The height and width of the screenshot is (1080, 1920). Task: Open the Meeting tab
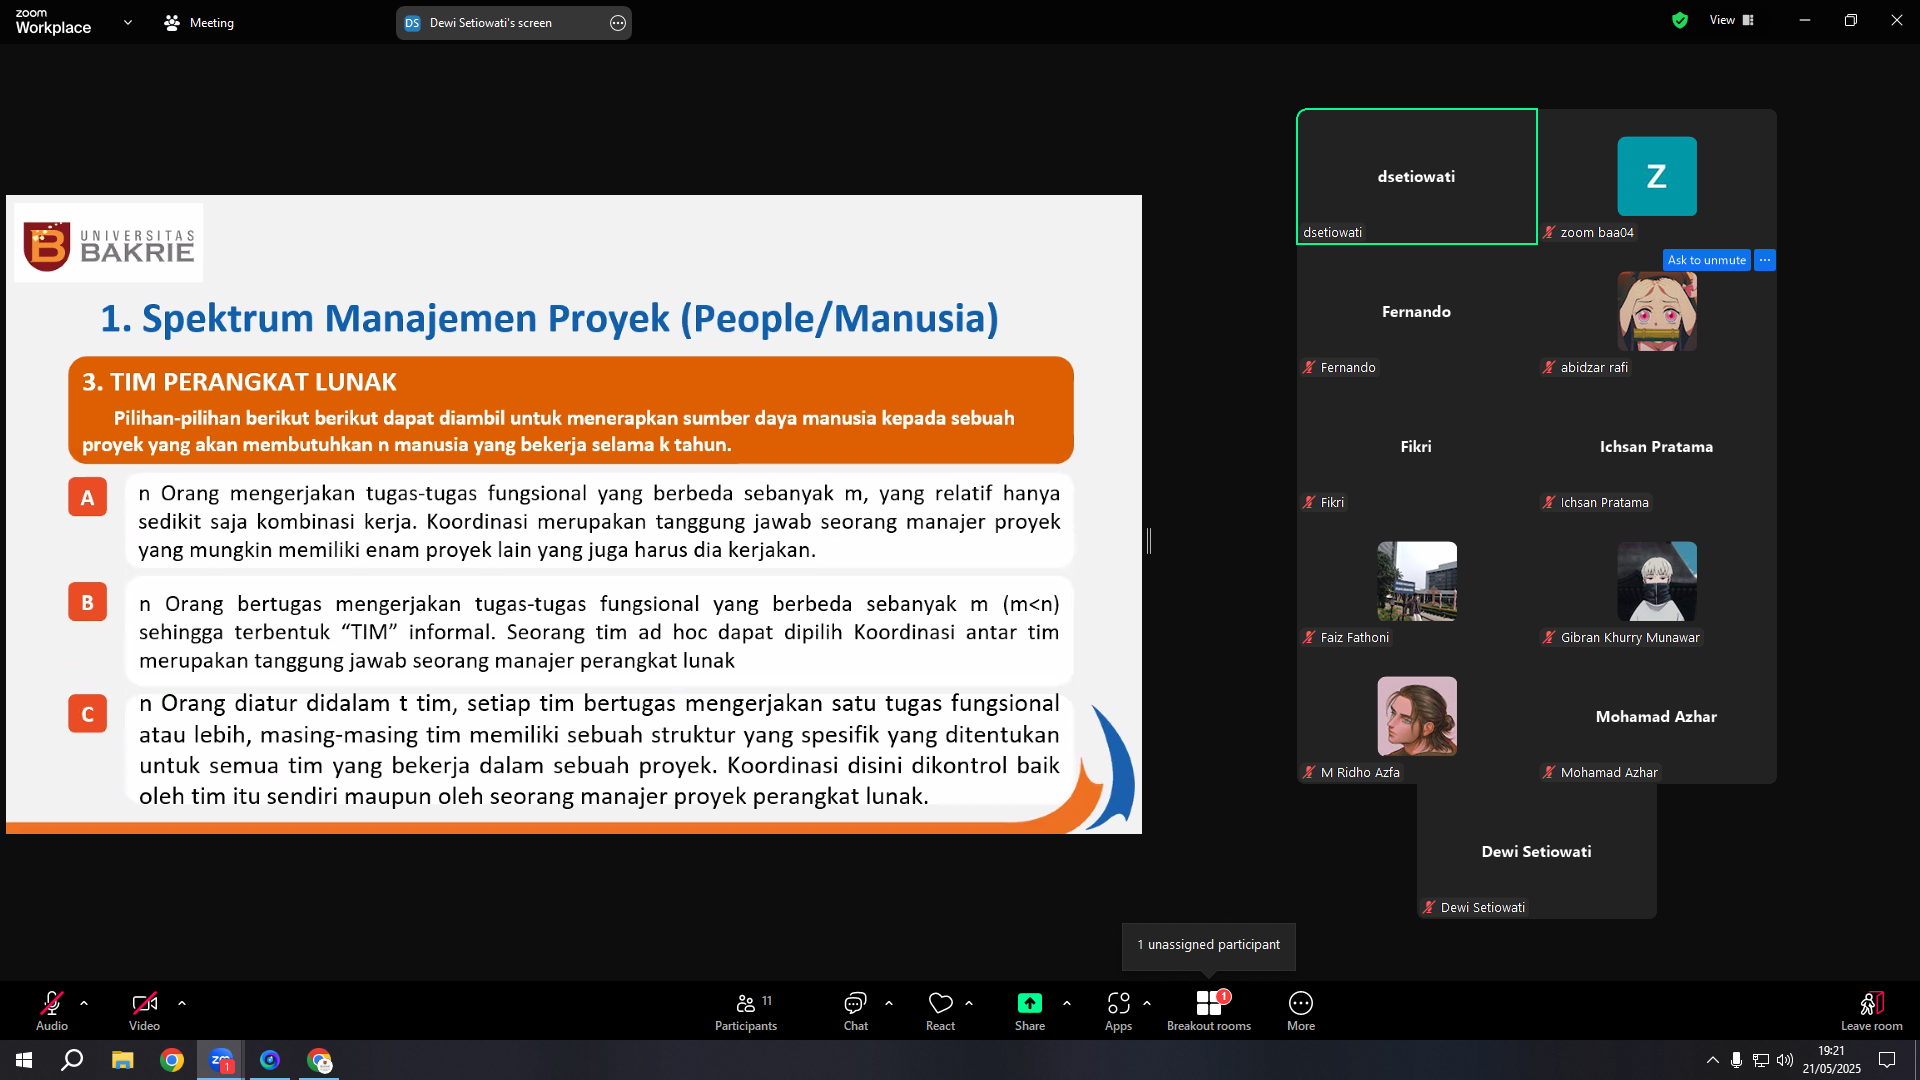coord(199,22)
